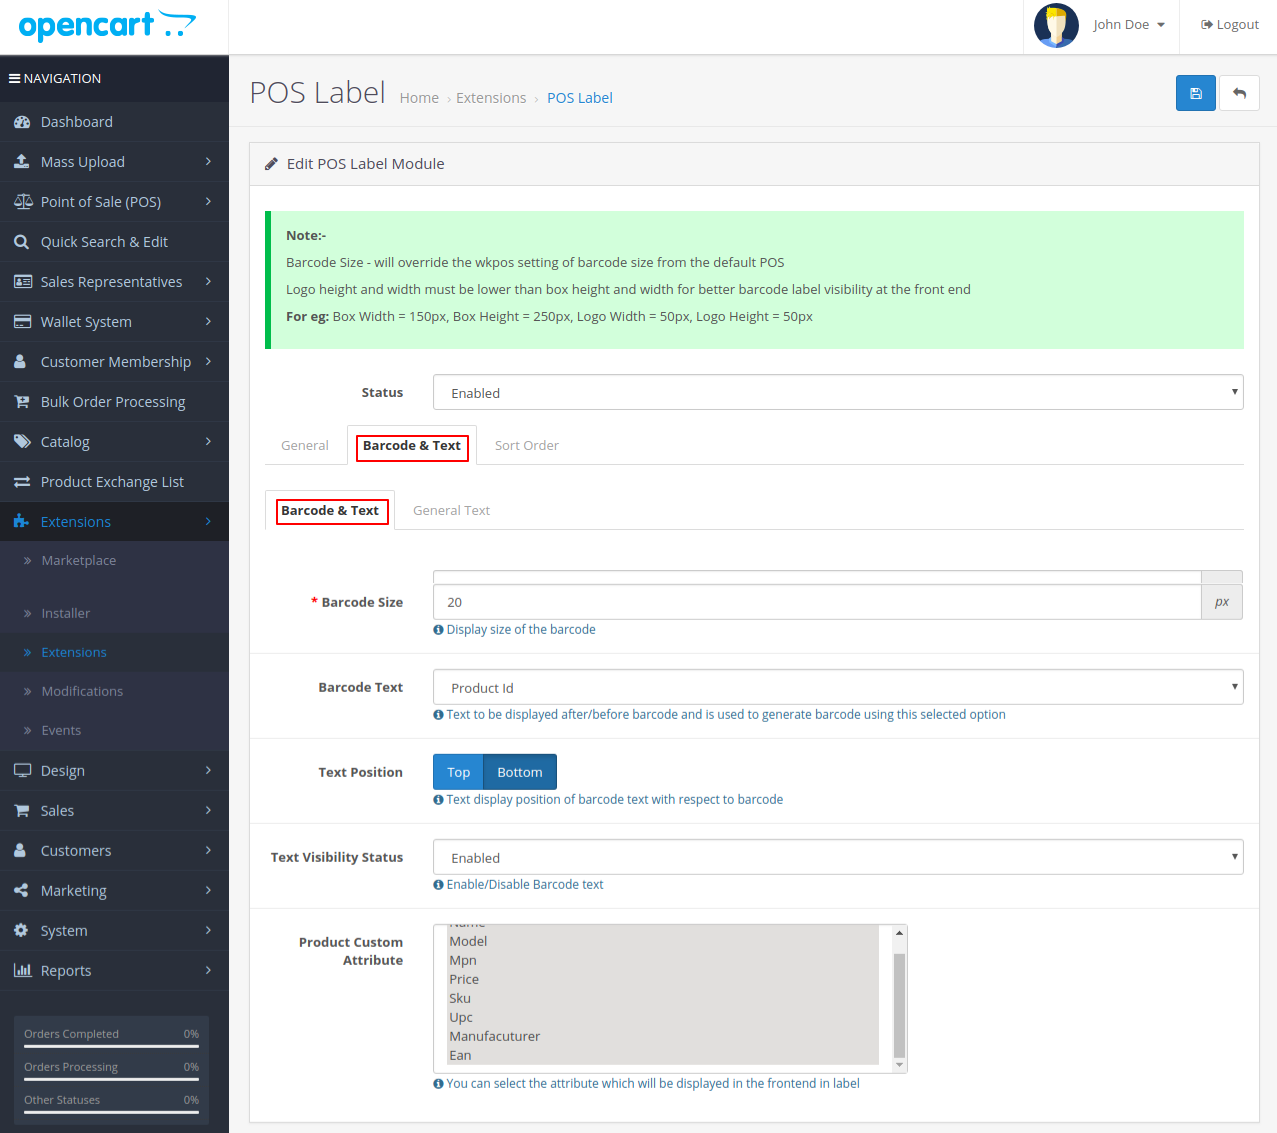Click the Point of Sale scales icon

tap(22, 202)
